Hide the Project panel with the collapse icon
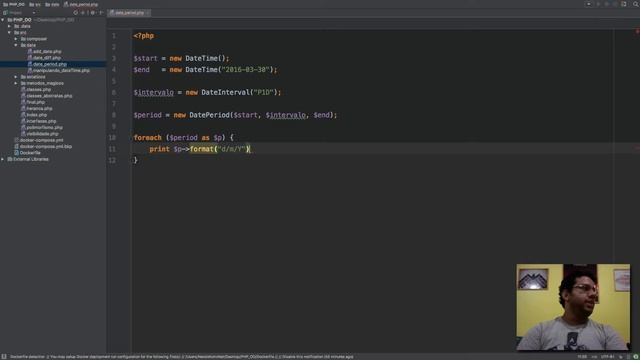 tap(101, 13)
